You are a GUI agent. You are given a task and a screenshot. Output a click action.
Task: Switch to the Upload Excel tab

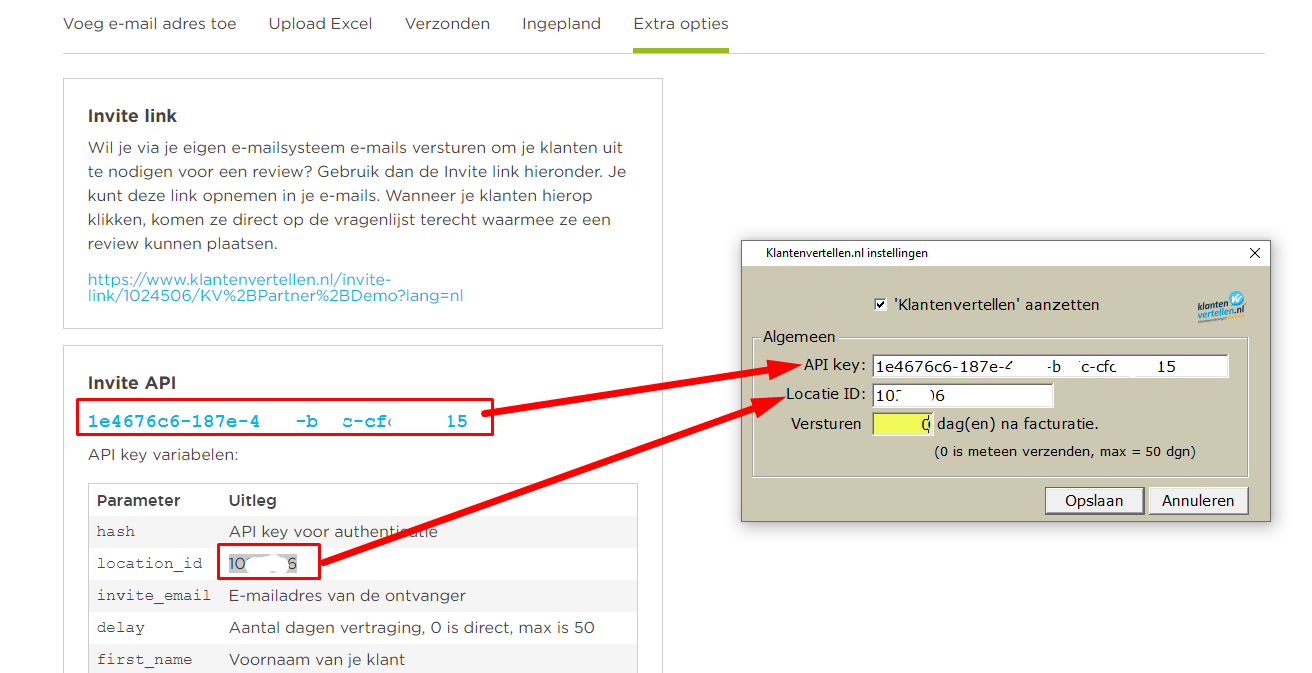click(320, 24)
